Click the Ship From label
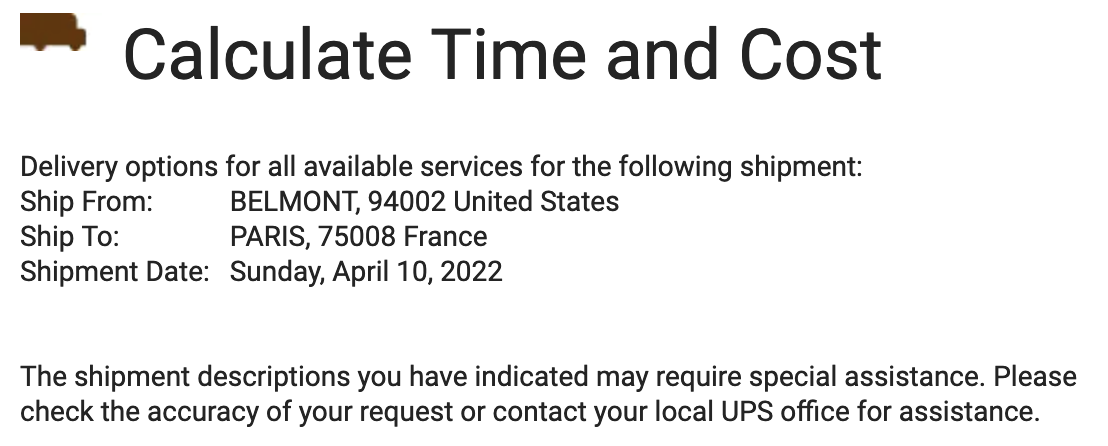The image size is (1108, 446). [86, 201]
